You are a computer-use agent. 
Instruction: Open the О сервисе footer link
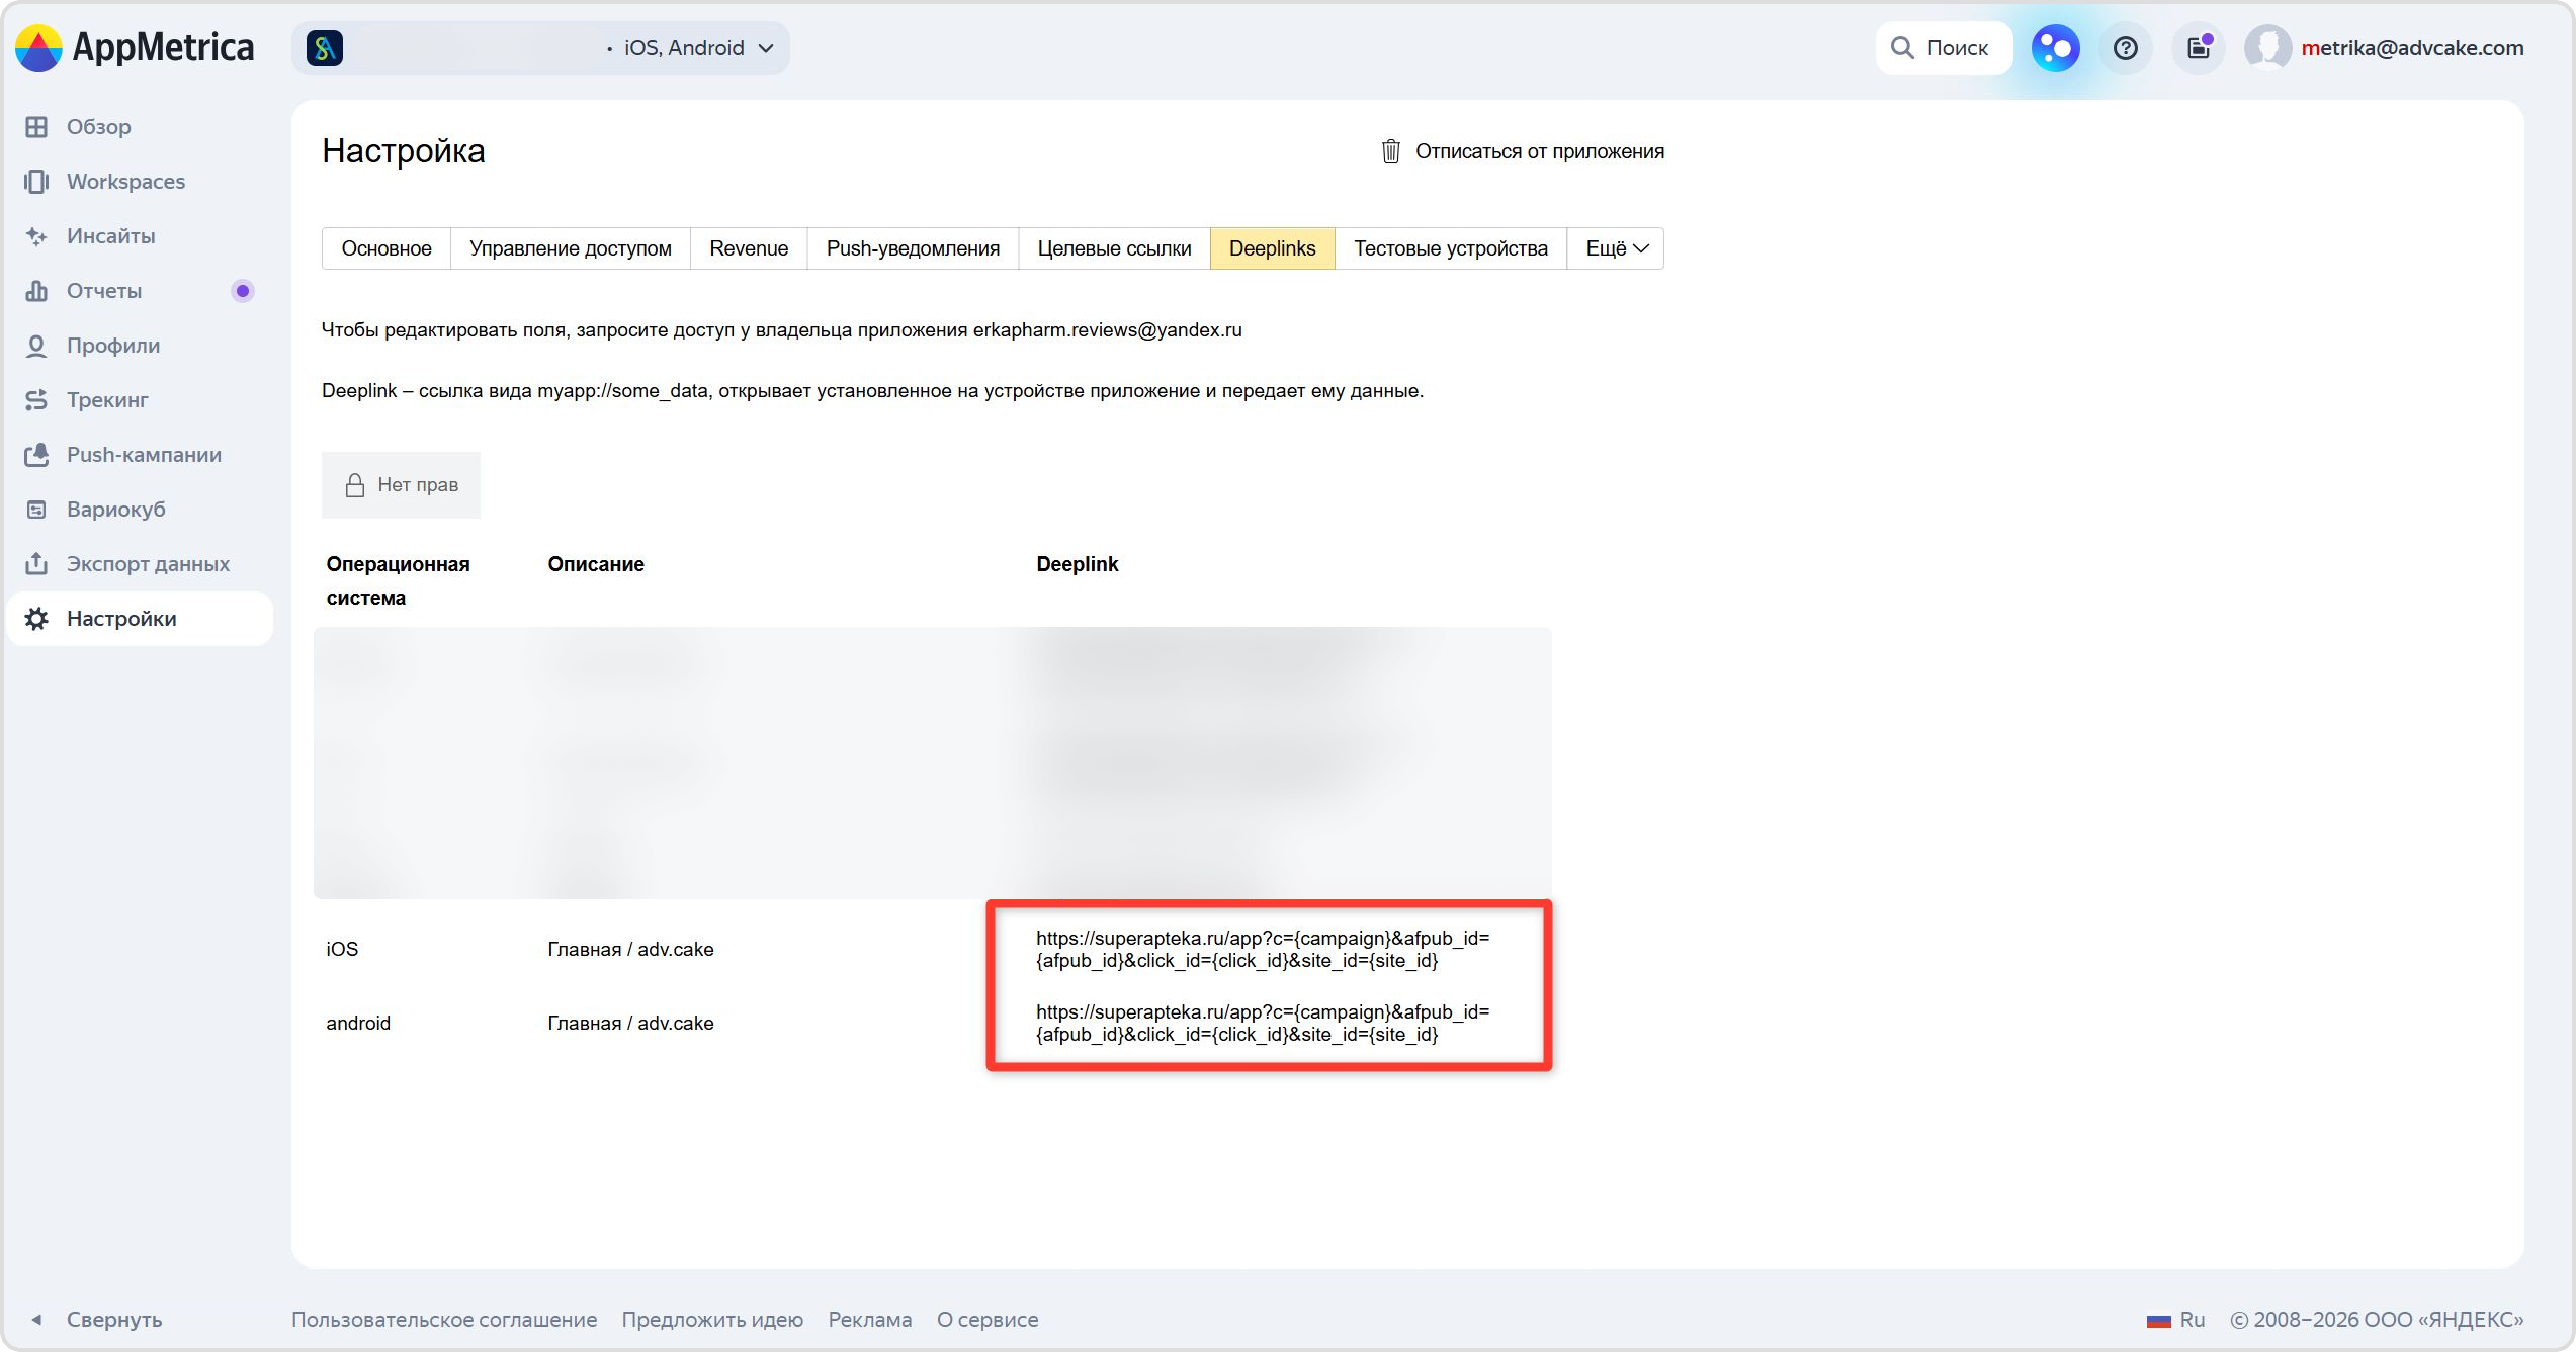click(x=987, y=1320)
